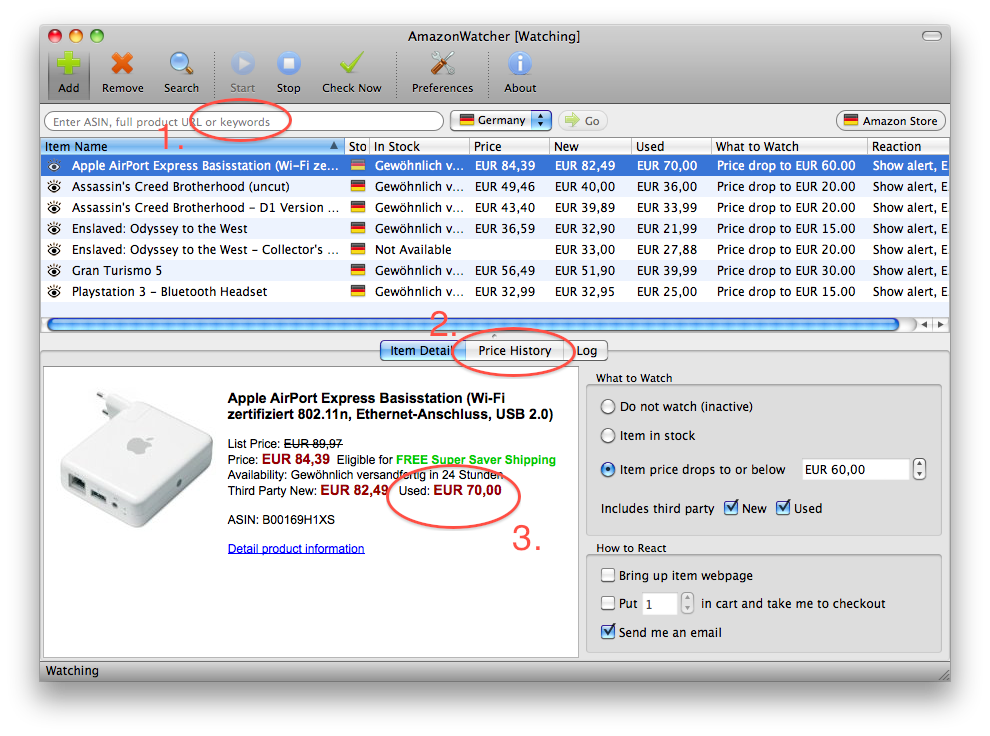Click flag in Playstation 3 Bluetooth Headset row

point(358,291)
